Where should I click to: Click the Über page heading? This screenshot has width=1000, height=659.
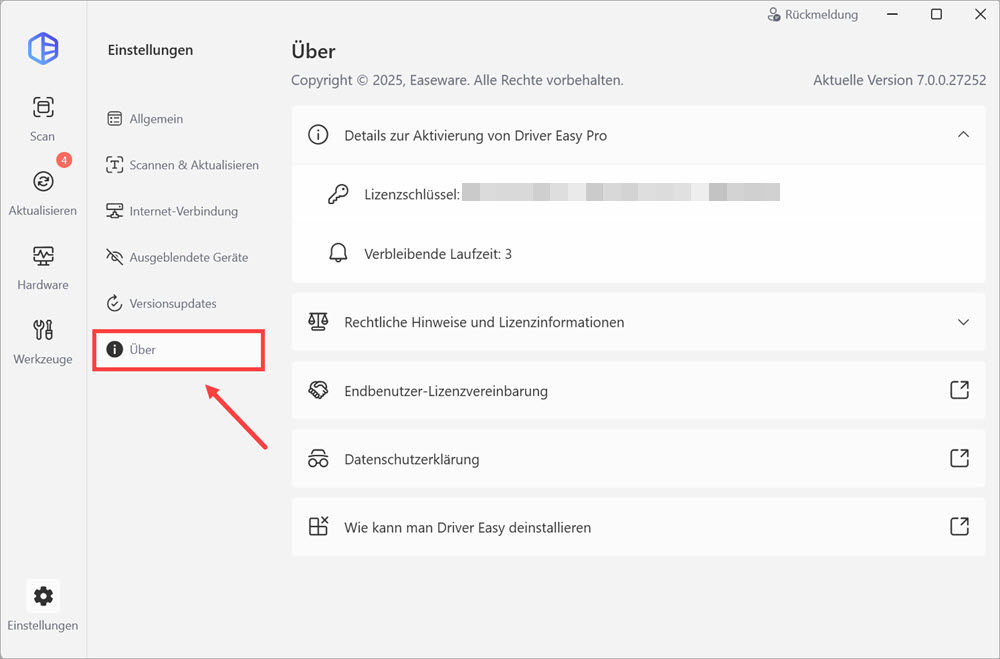pyautogui.click(x=313, y=50)
